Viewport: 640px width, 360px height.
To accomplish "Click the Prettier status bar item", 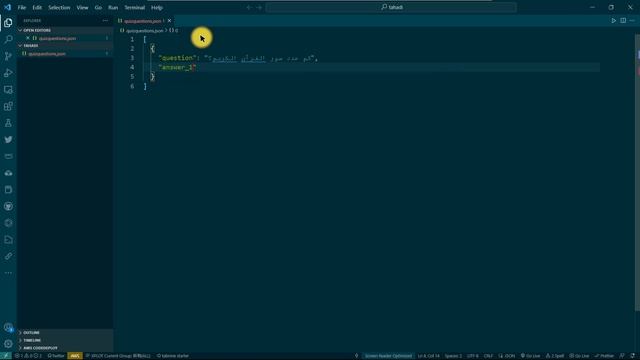I will coord(604,356).
